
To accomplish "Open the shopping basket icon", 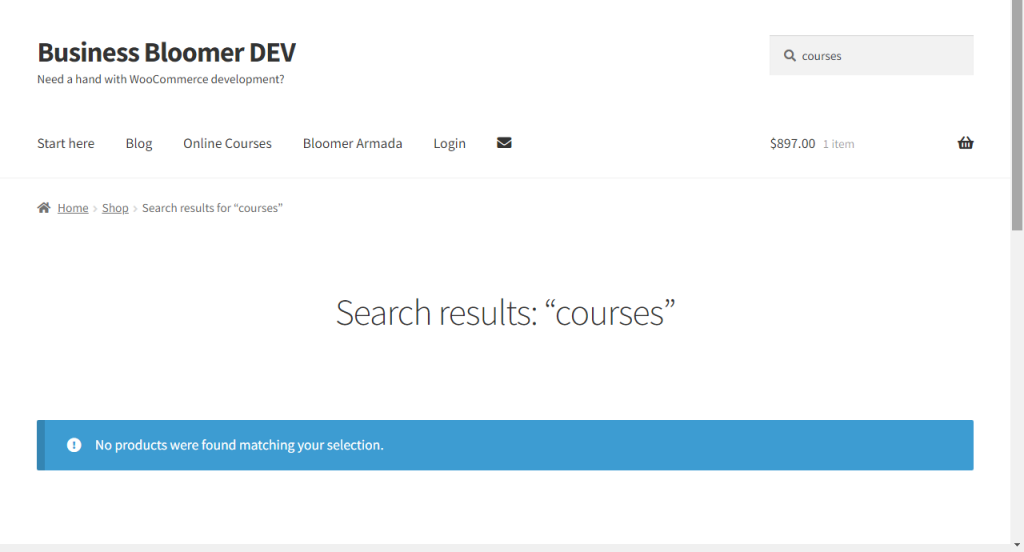I will point(965,143).
